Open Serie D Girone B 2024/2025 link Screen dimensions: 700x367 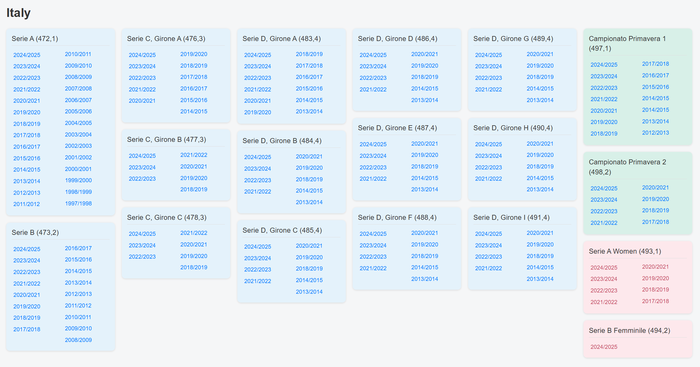258,157
